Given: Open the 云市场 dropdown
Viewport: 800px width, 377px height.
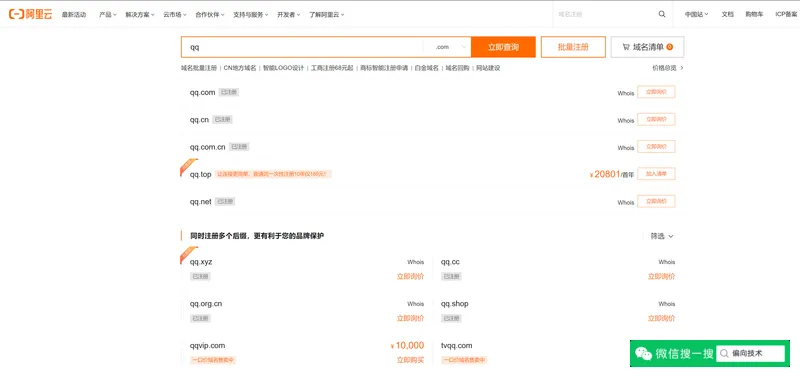Looking at the screenshot, I should tap(174, 15).
